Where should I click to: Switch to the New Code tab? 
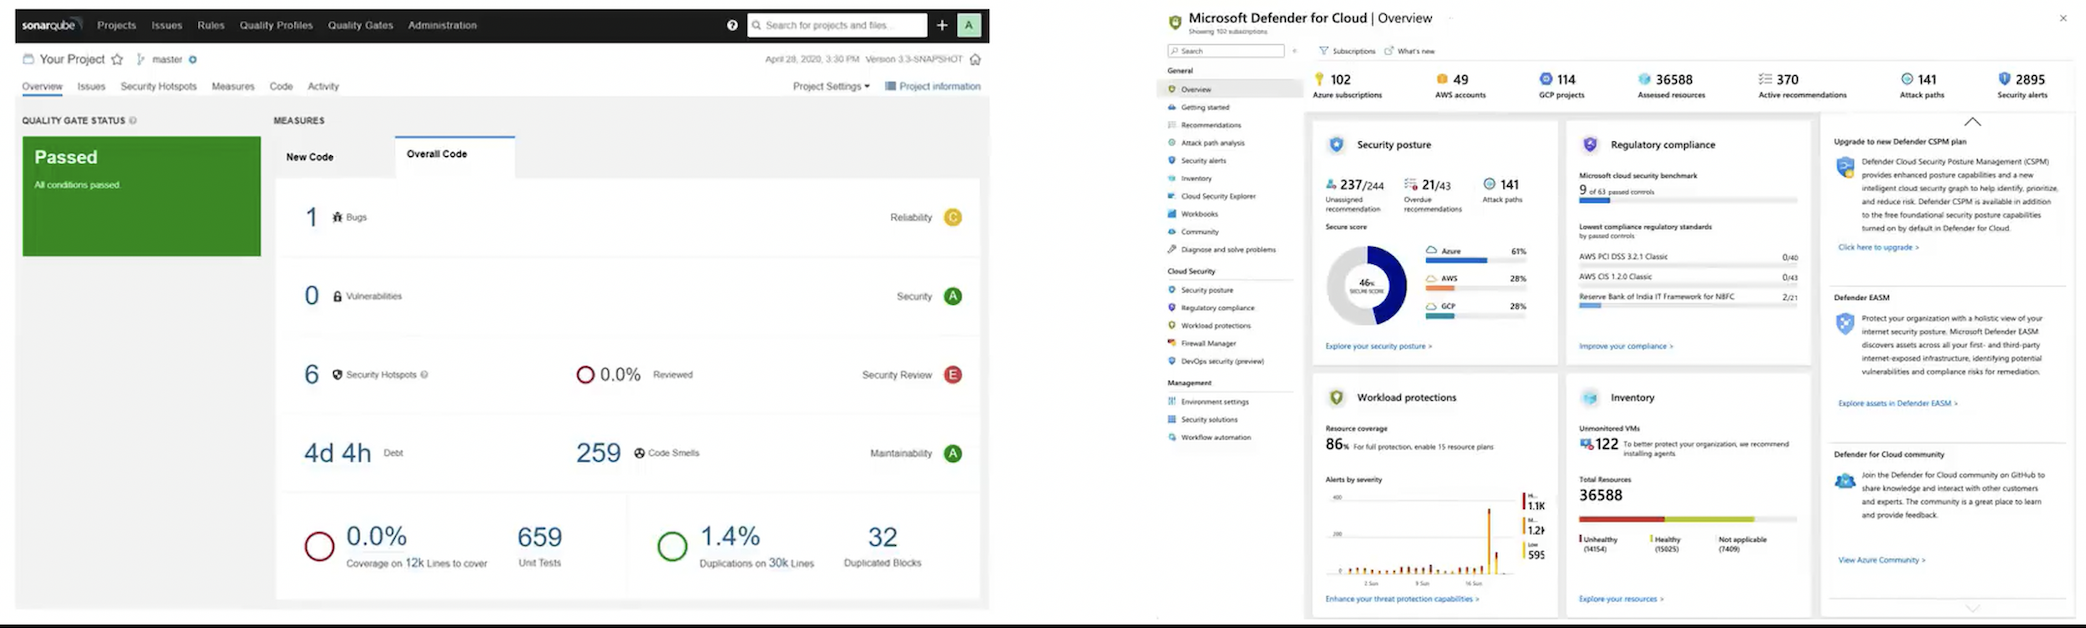pyautogui.click(x=310, y=157)
